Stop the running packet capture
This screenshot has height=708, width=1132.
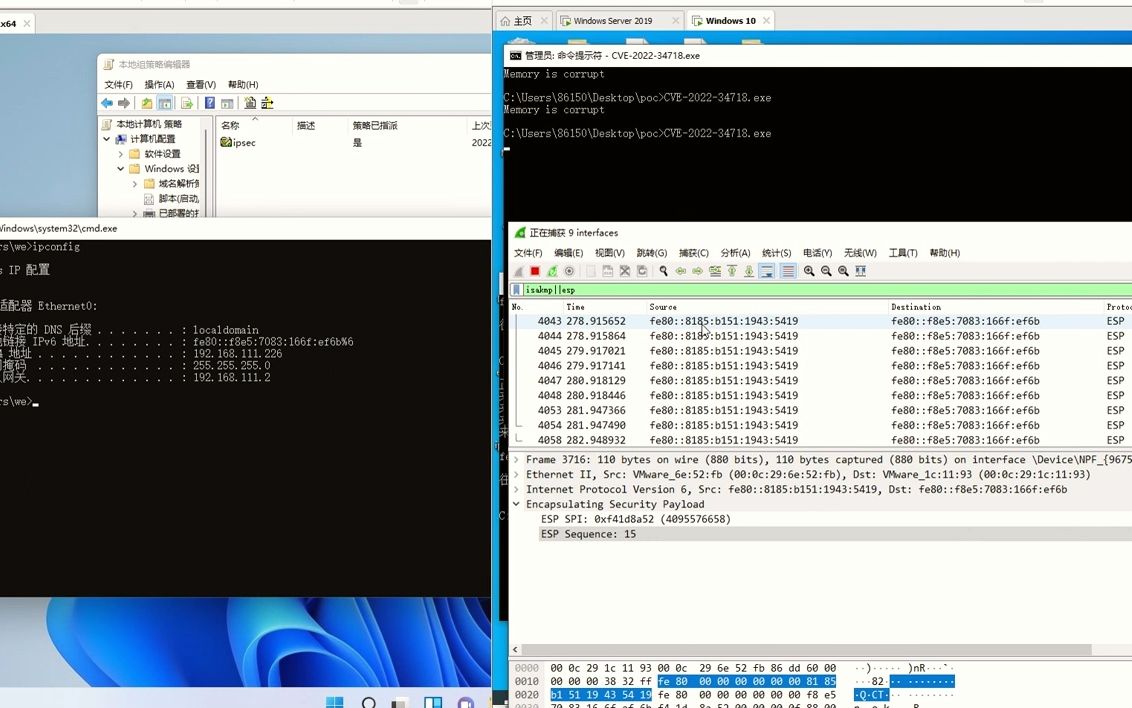[534, 271]
